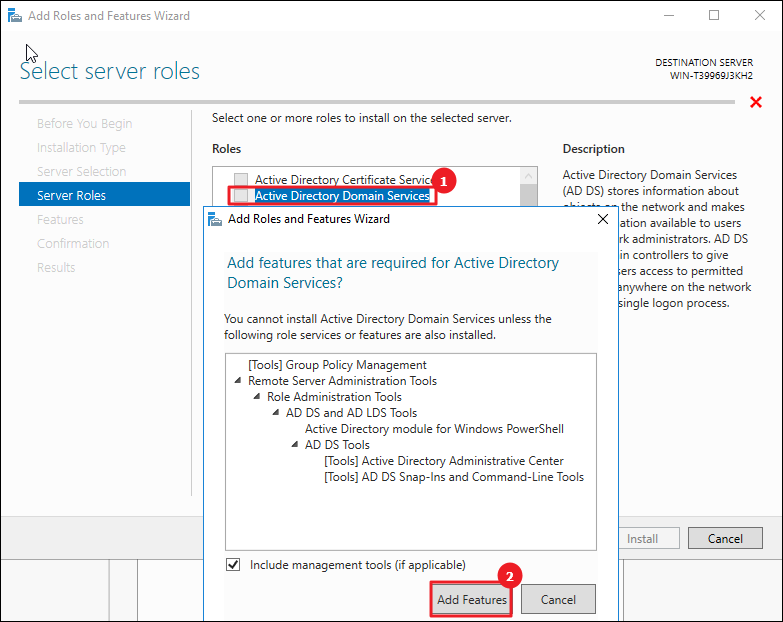The height and width of the screenshot is (622, 783).
Task: Collapse Role Administration Tools node
Action: tap(257, 396)
